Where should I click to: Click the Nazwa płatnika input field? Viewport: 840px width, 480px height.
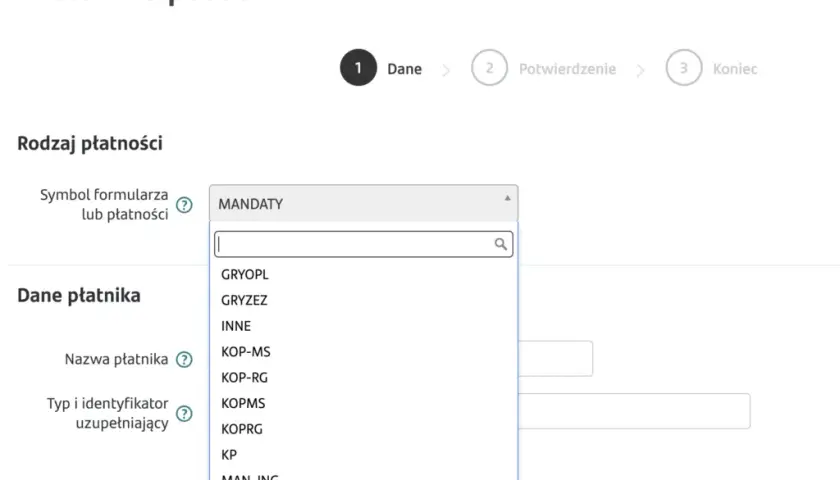(556, 358)
